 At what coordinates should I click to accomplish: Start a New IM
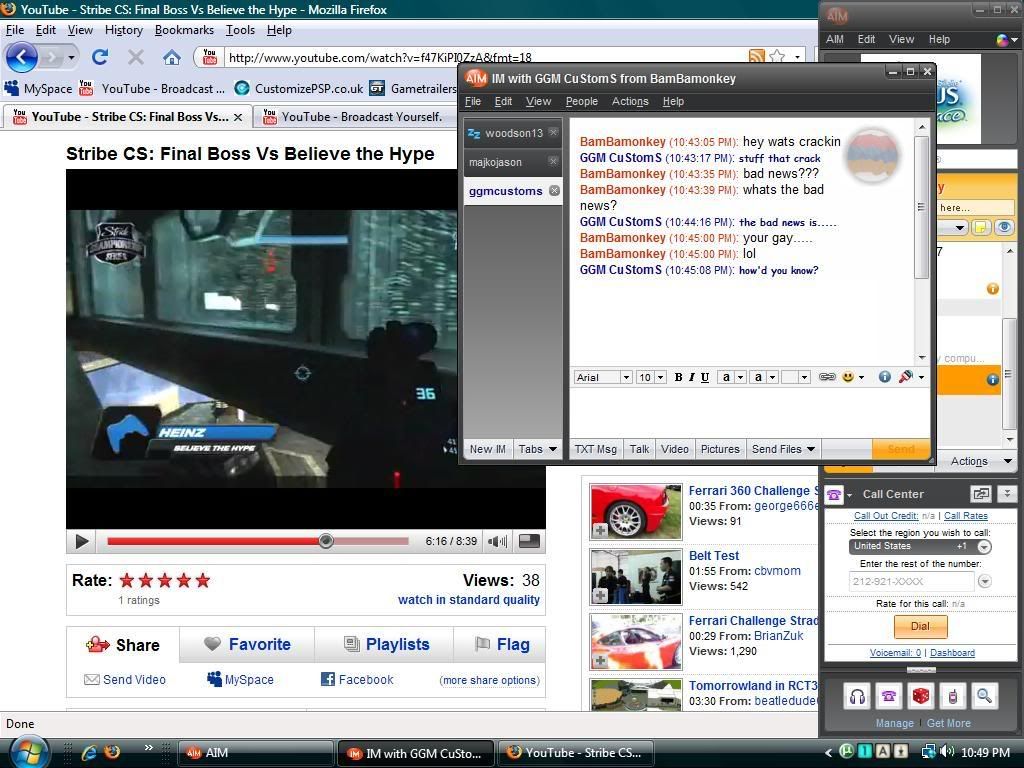click(488, 449)
